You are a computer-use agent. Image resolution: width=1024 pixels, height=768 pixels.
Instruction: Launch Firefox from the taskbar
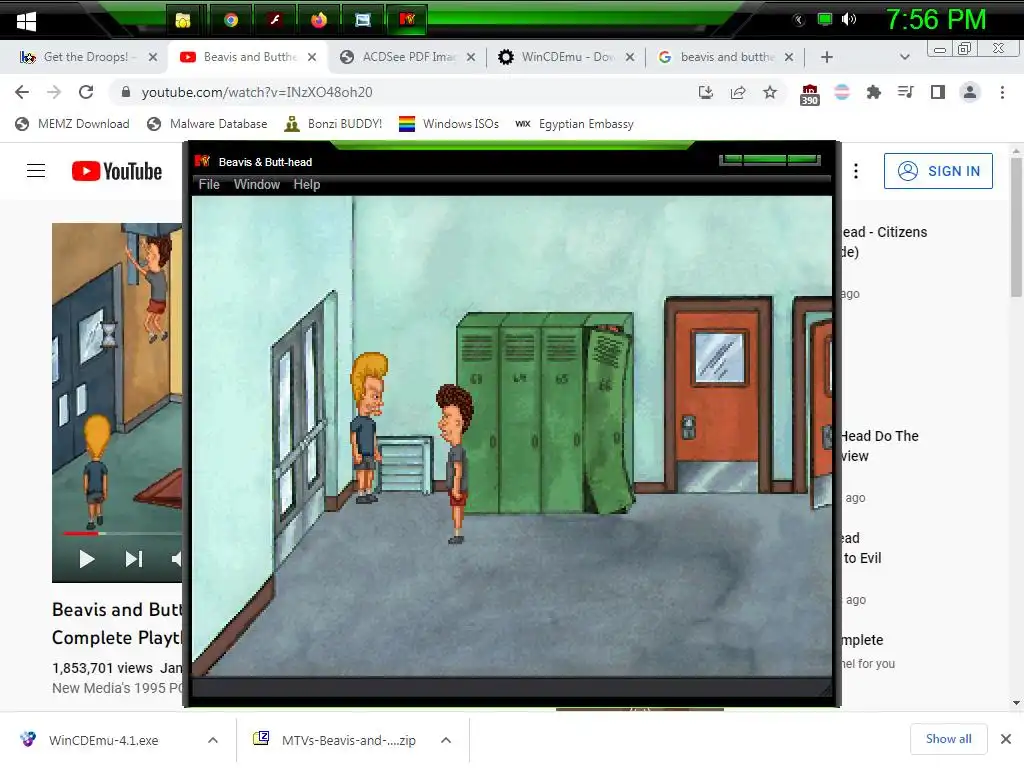(319, 20)
